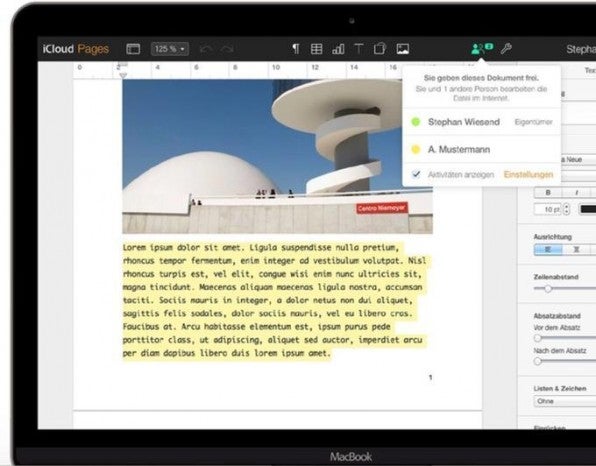
Task: Click the font size stepper arrows
Action: click(x=567, y=209)
